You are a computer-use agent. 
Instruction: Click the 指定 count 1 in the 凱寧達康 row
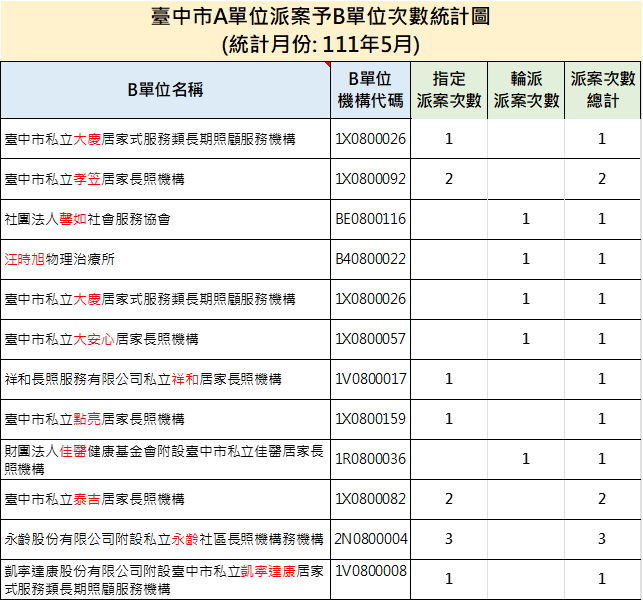pyautogui.click(x=449, y=579)
